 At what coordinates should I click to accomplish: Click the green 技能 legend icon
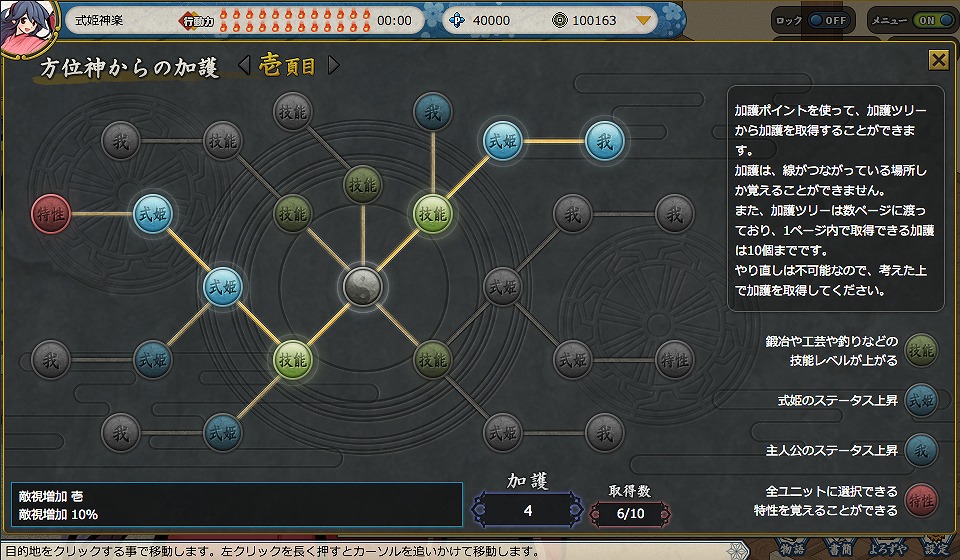tap(921, 350)
